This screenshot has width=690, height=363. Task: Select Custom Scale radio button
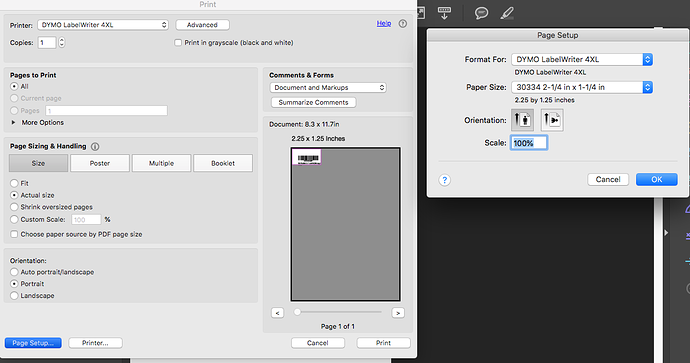coord(14,219)
